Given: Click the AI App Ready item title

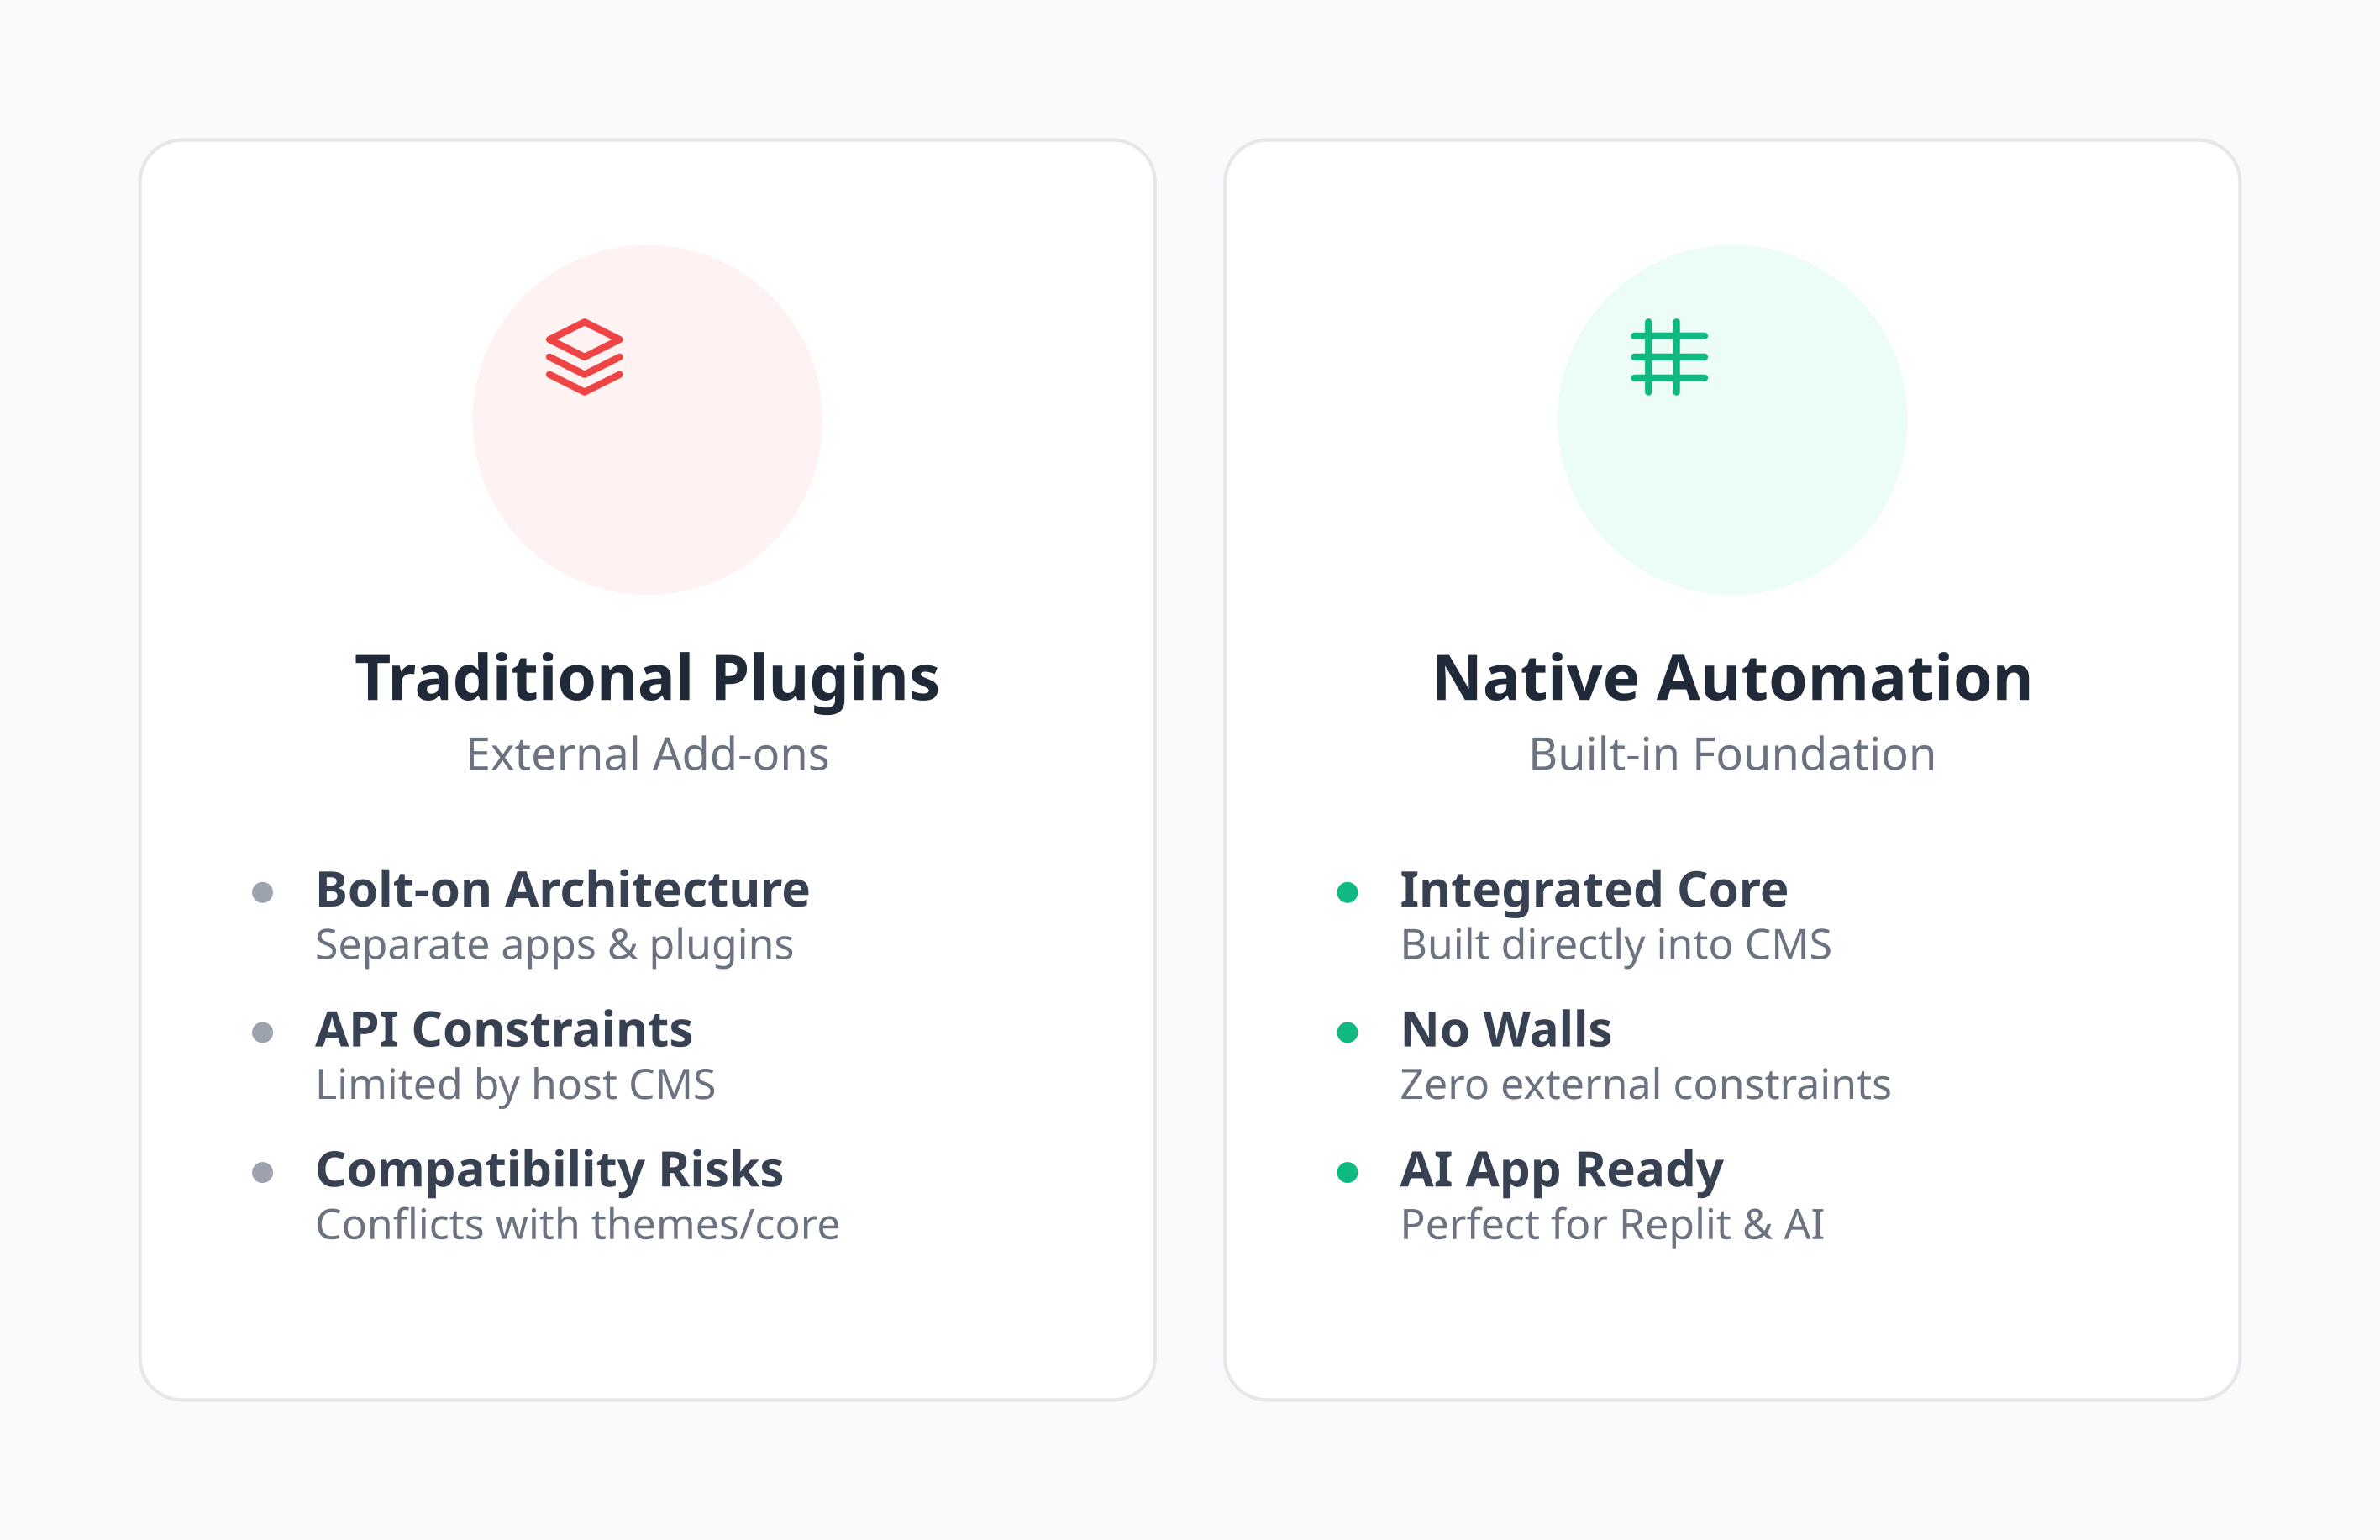Looking at the screenshot, I should (x=1562, y=1170).
